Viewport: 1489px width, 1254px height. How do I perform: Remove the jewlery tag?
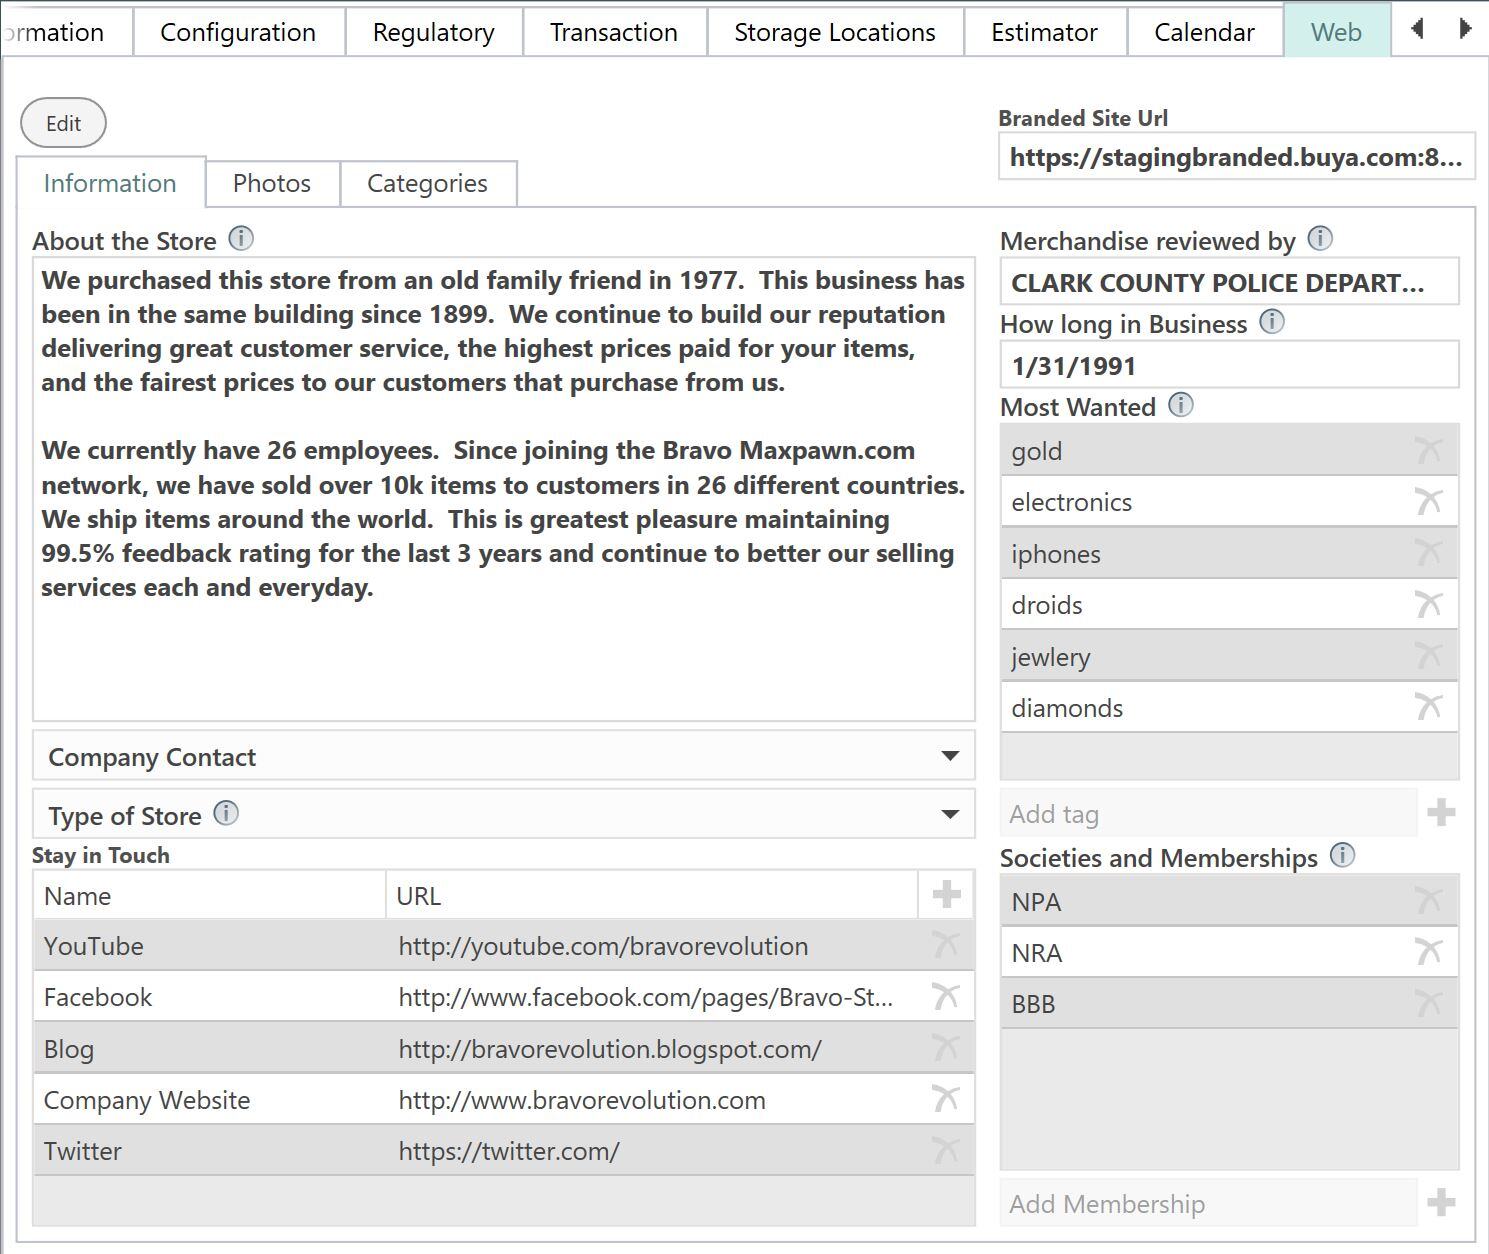[x=1428, y=656]
